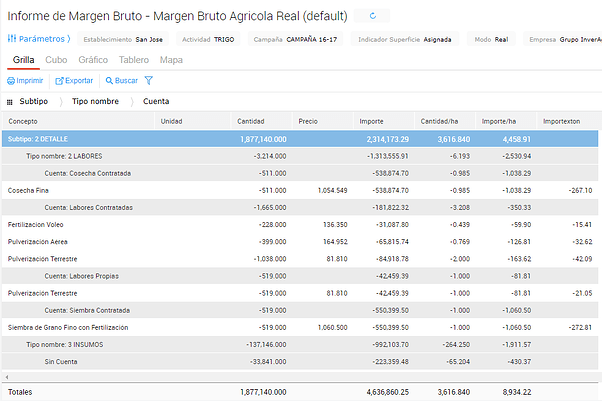The width and height of the screenshot is (602, 401).
Task: Sort by the Concepto column header
Action: click(78, 121)
